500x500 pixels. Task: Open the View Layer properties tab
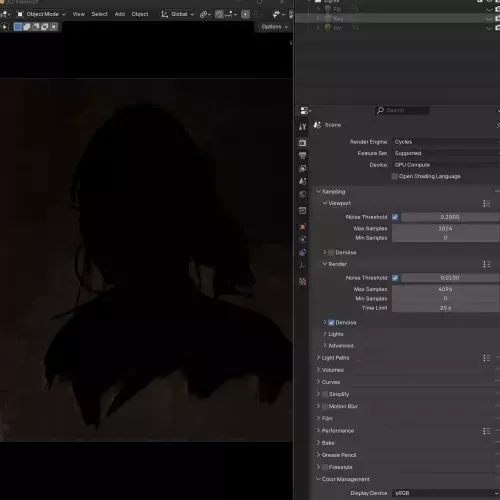pos(302,168)
